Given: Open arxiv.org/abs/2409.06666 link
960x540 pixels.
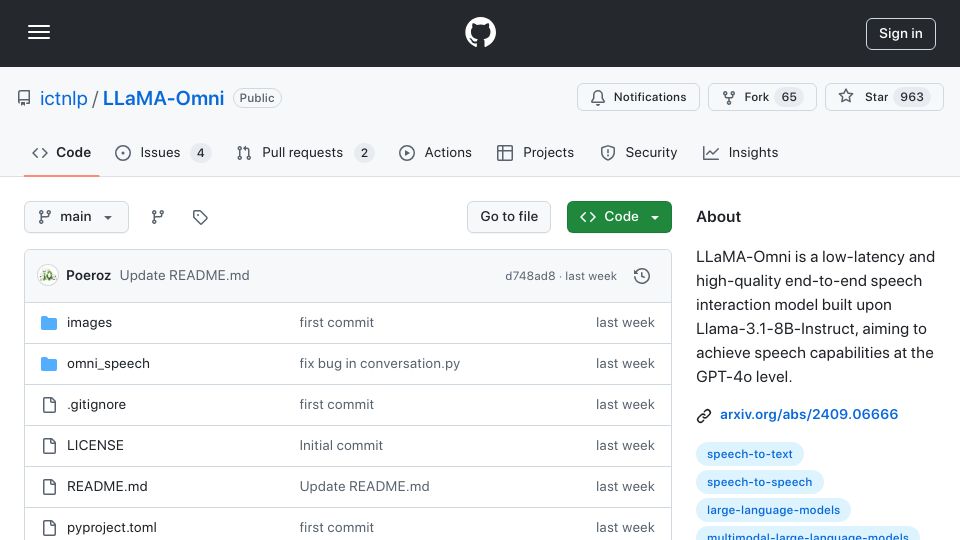Looking at the screenshot, I should [x=809, y=414].
